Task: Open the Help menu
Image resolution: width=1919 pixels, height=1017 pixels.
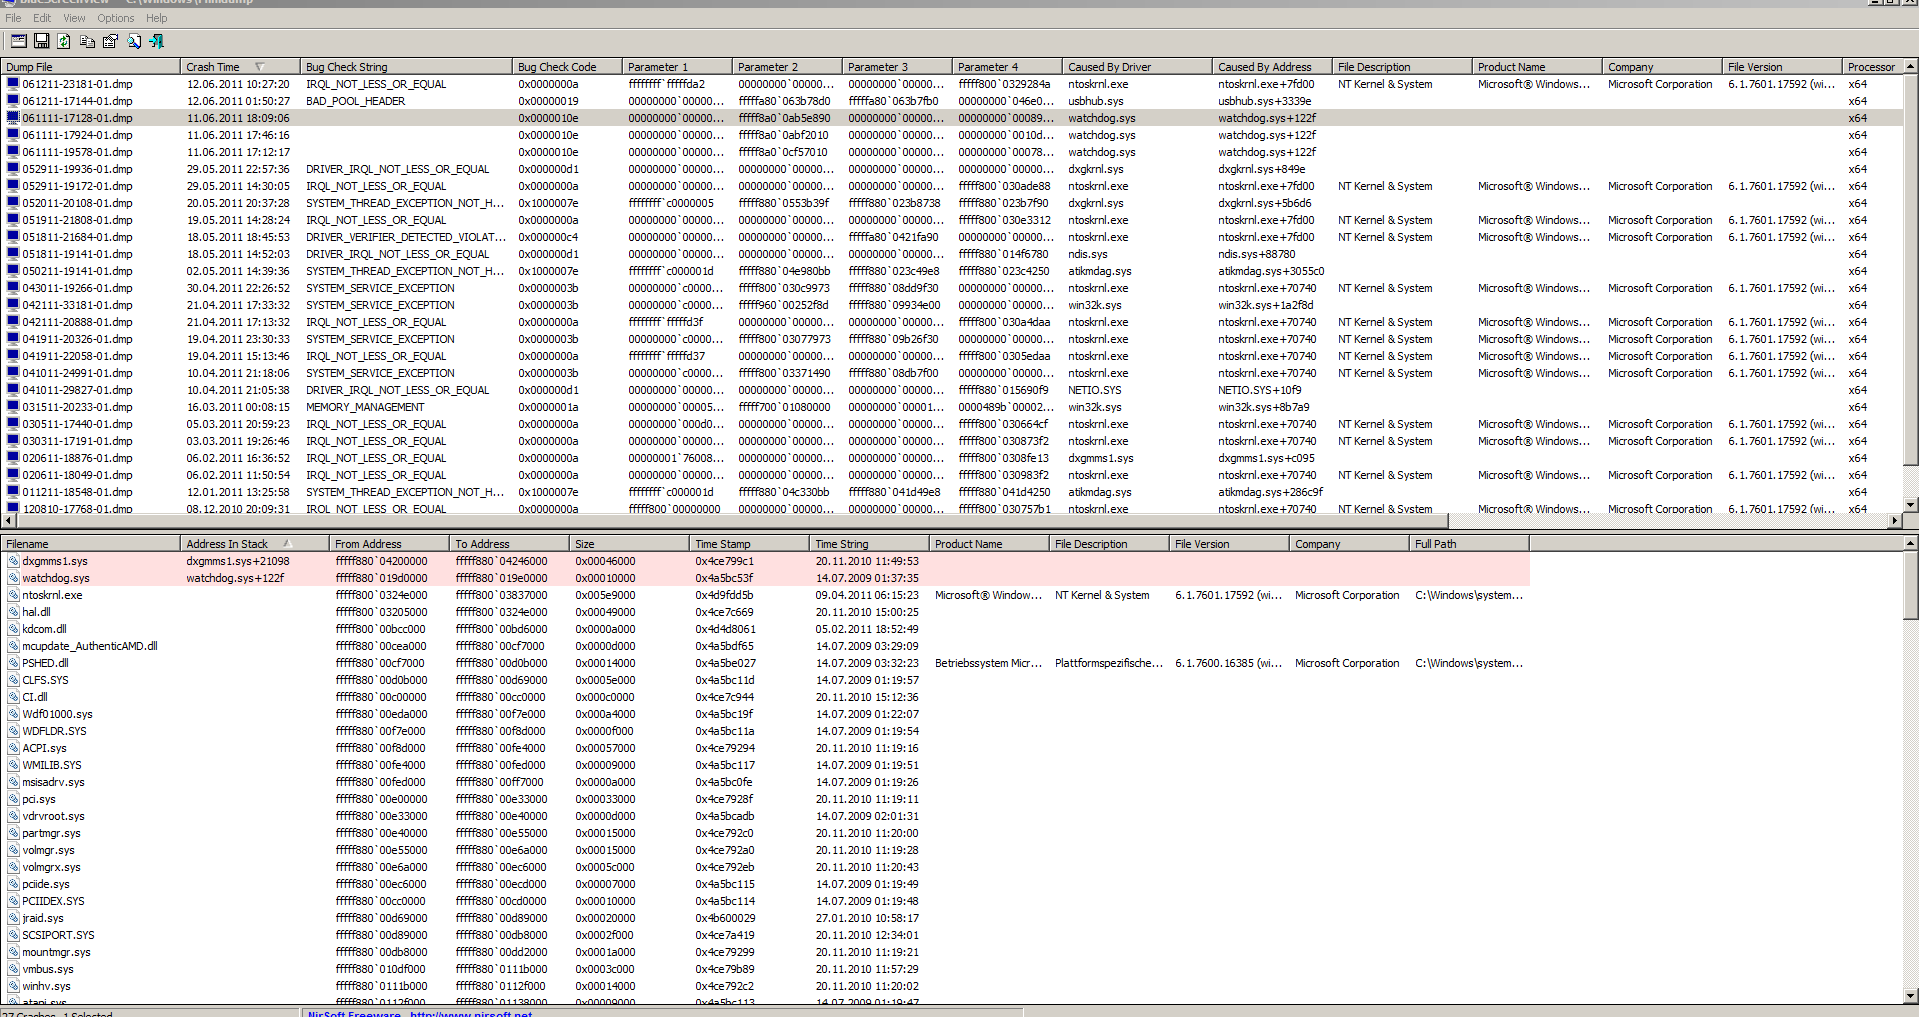Action: [157, 18]
